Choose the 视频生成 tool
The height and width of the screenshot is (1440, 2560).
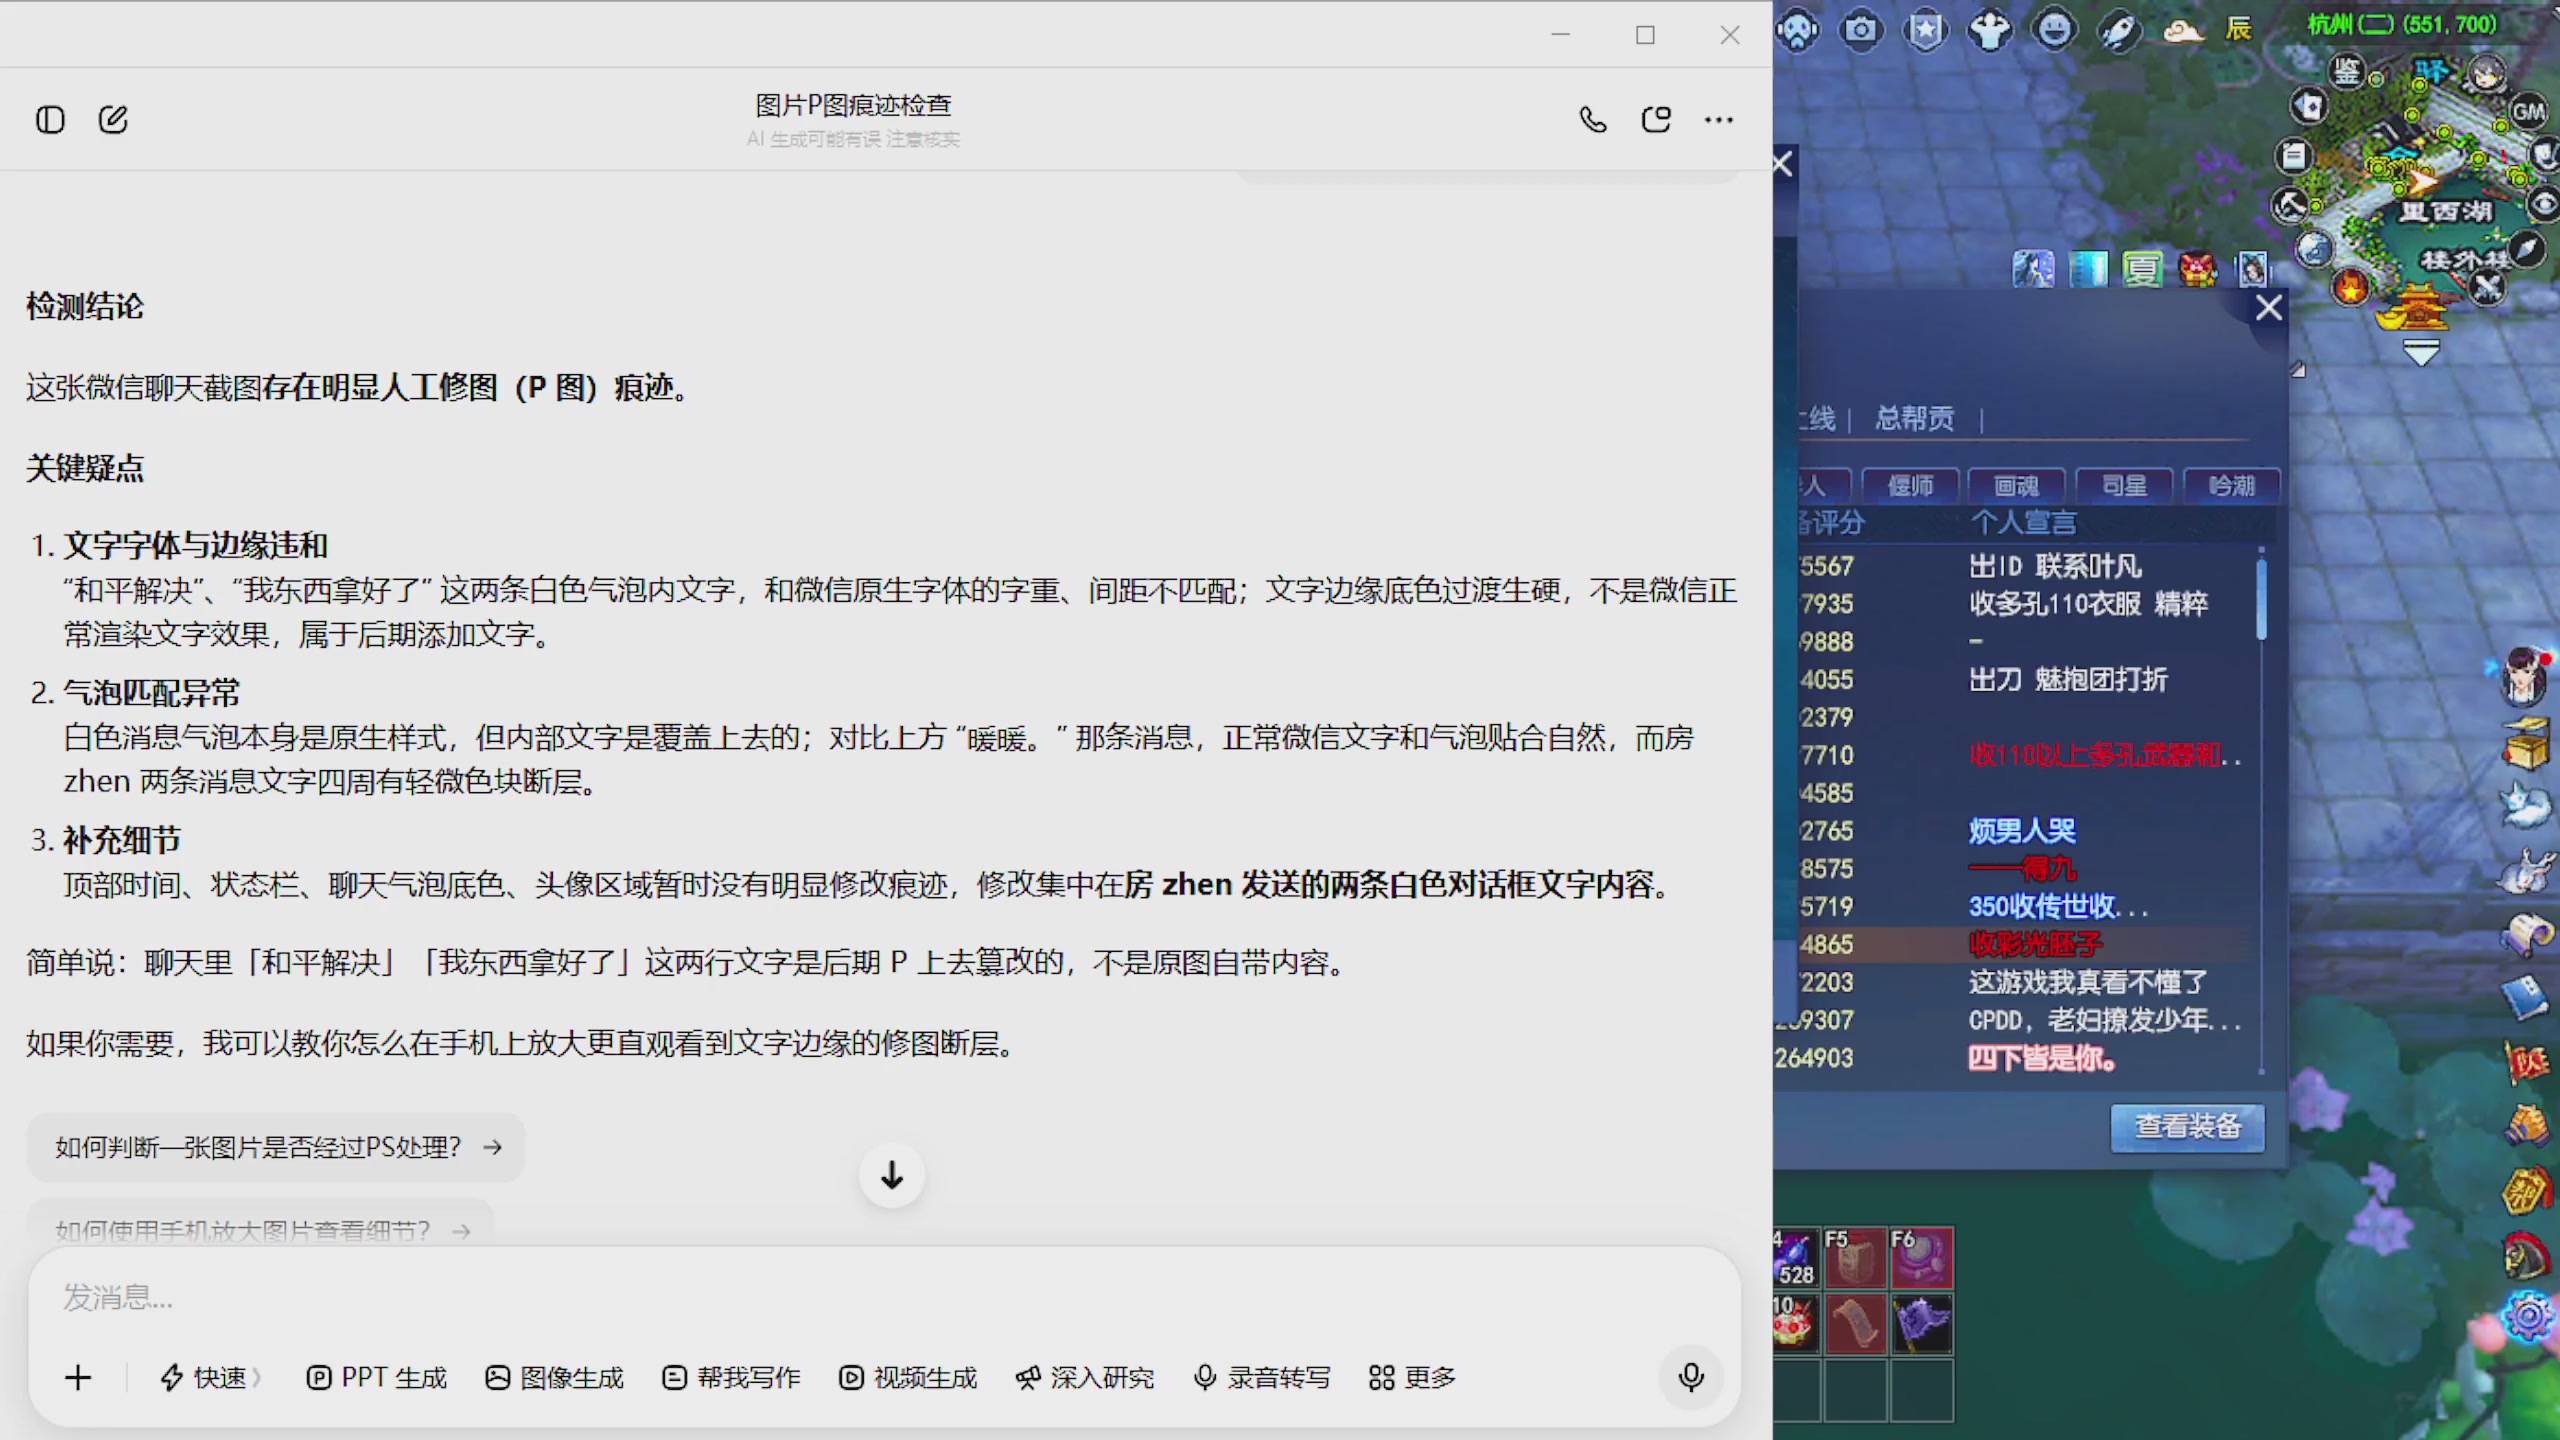(908, 1378)
